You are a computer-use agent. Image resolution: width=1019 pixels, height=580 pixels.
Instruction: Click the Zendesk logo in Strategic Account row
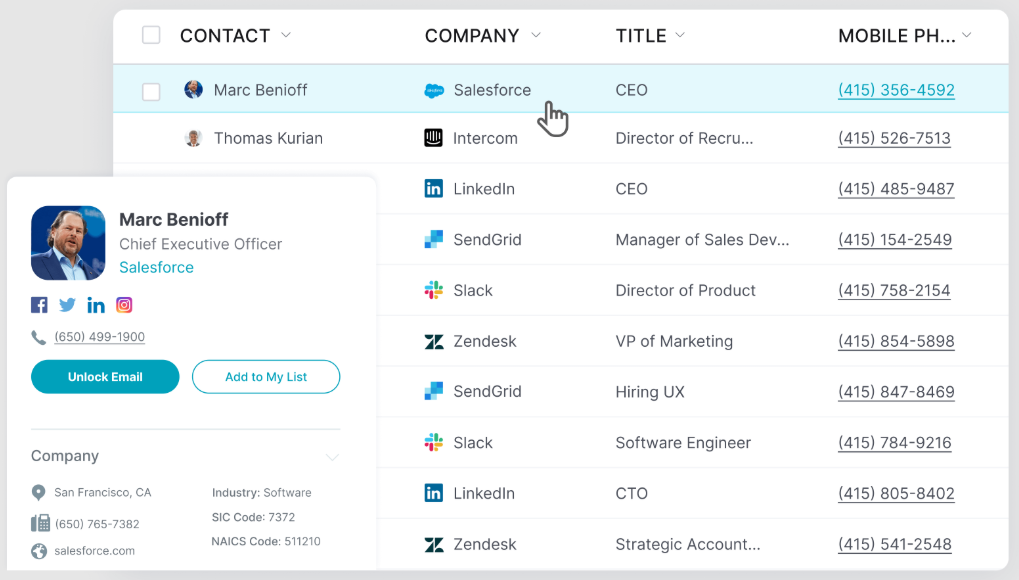pyautogui.click(x=433, y=544)
